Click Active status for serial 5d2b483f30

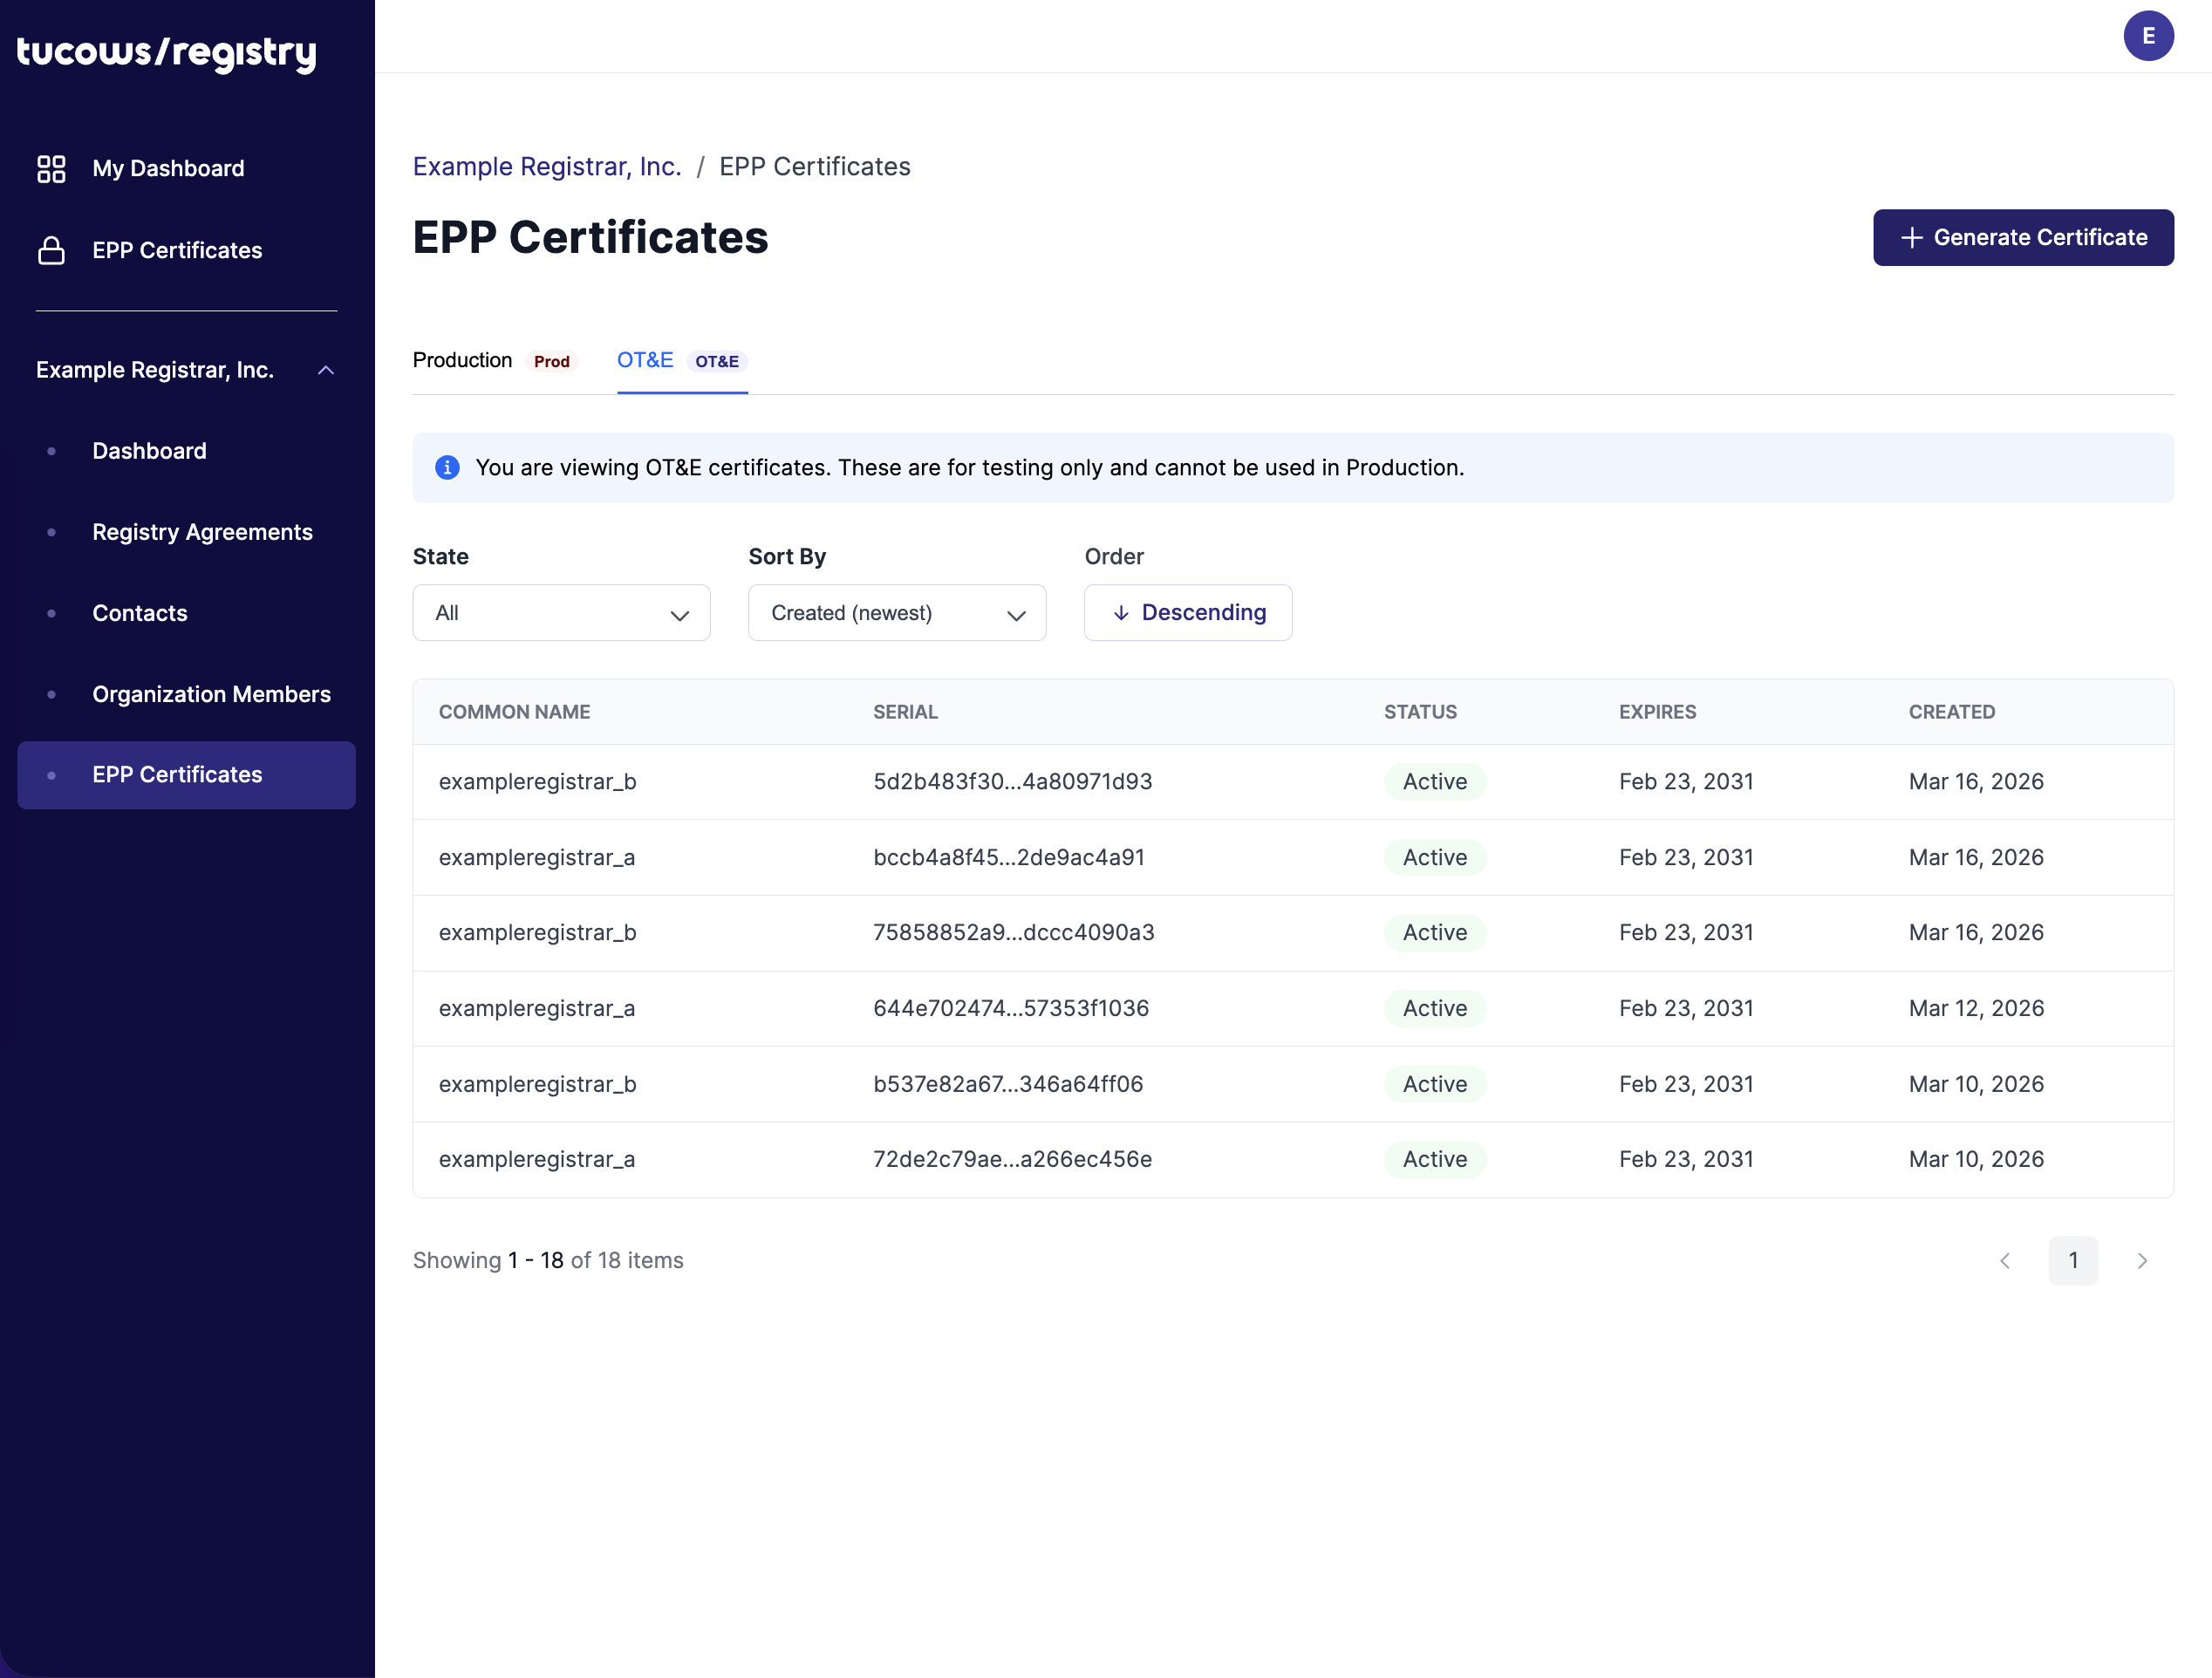pos(1435,782)
